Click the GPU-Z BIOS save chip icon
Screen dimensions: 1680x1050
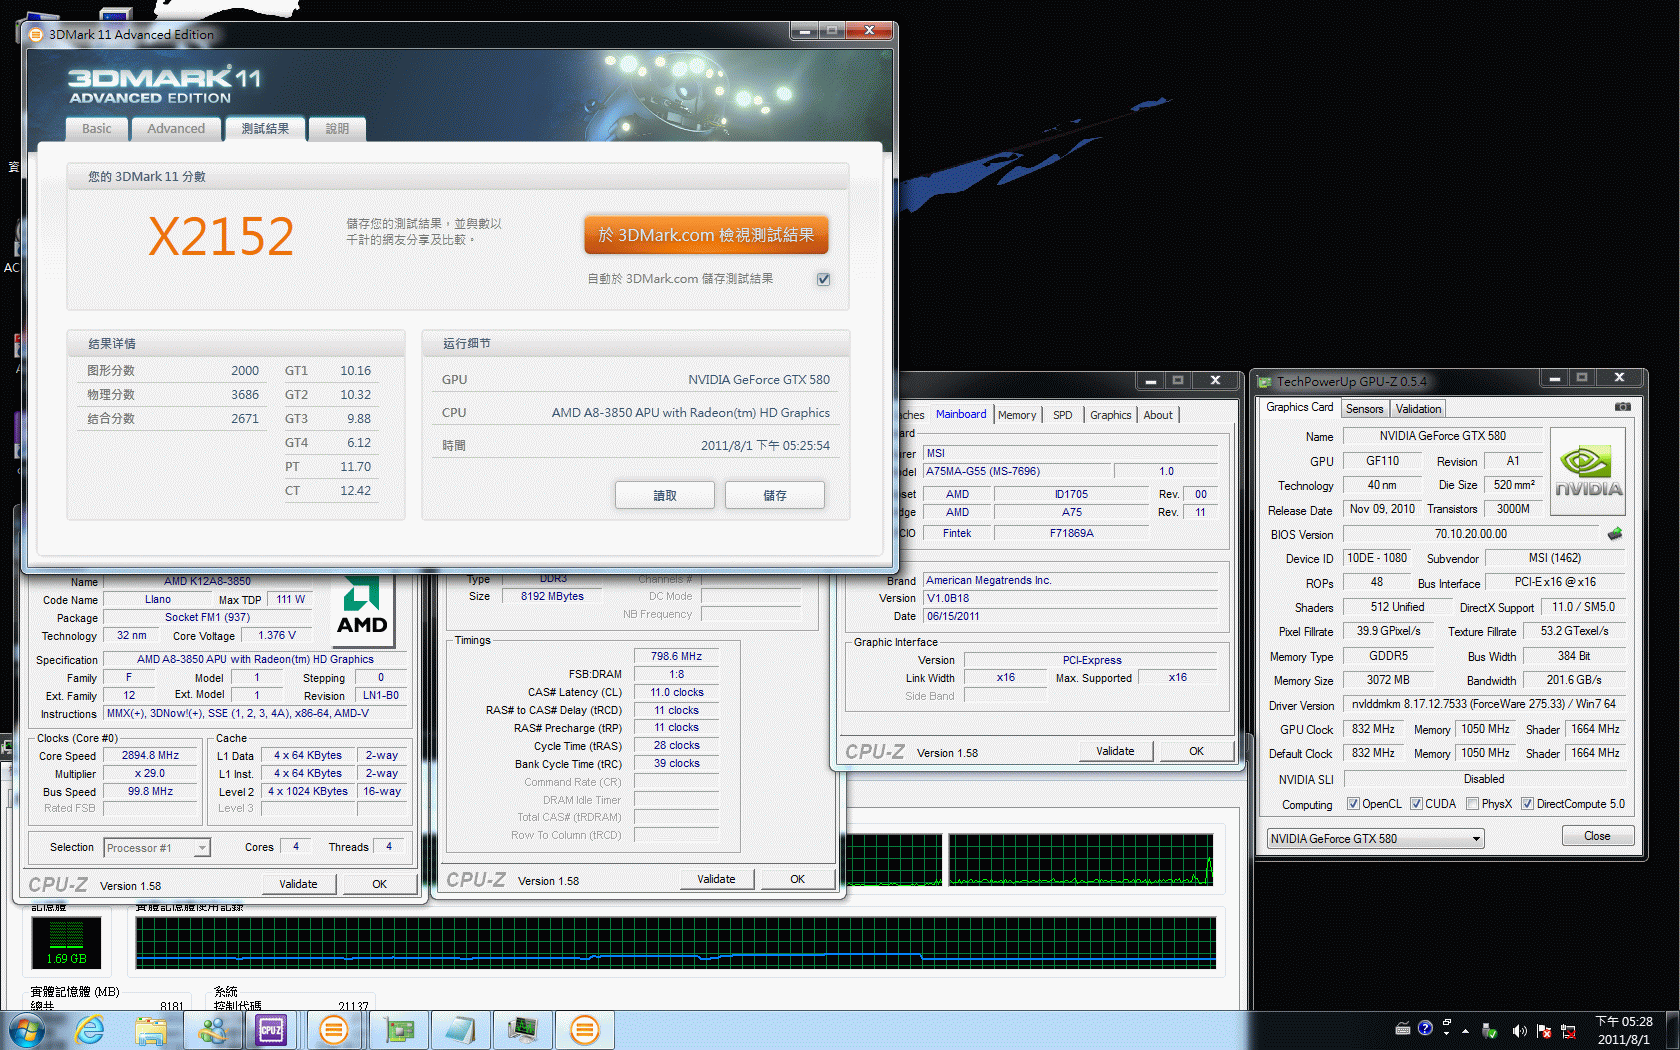click(1614, 534)
